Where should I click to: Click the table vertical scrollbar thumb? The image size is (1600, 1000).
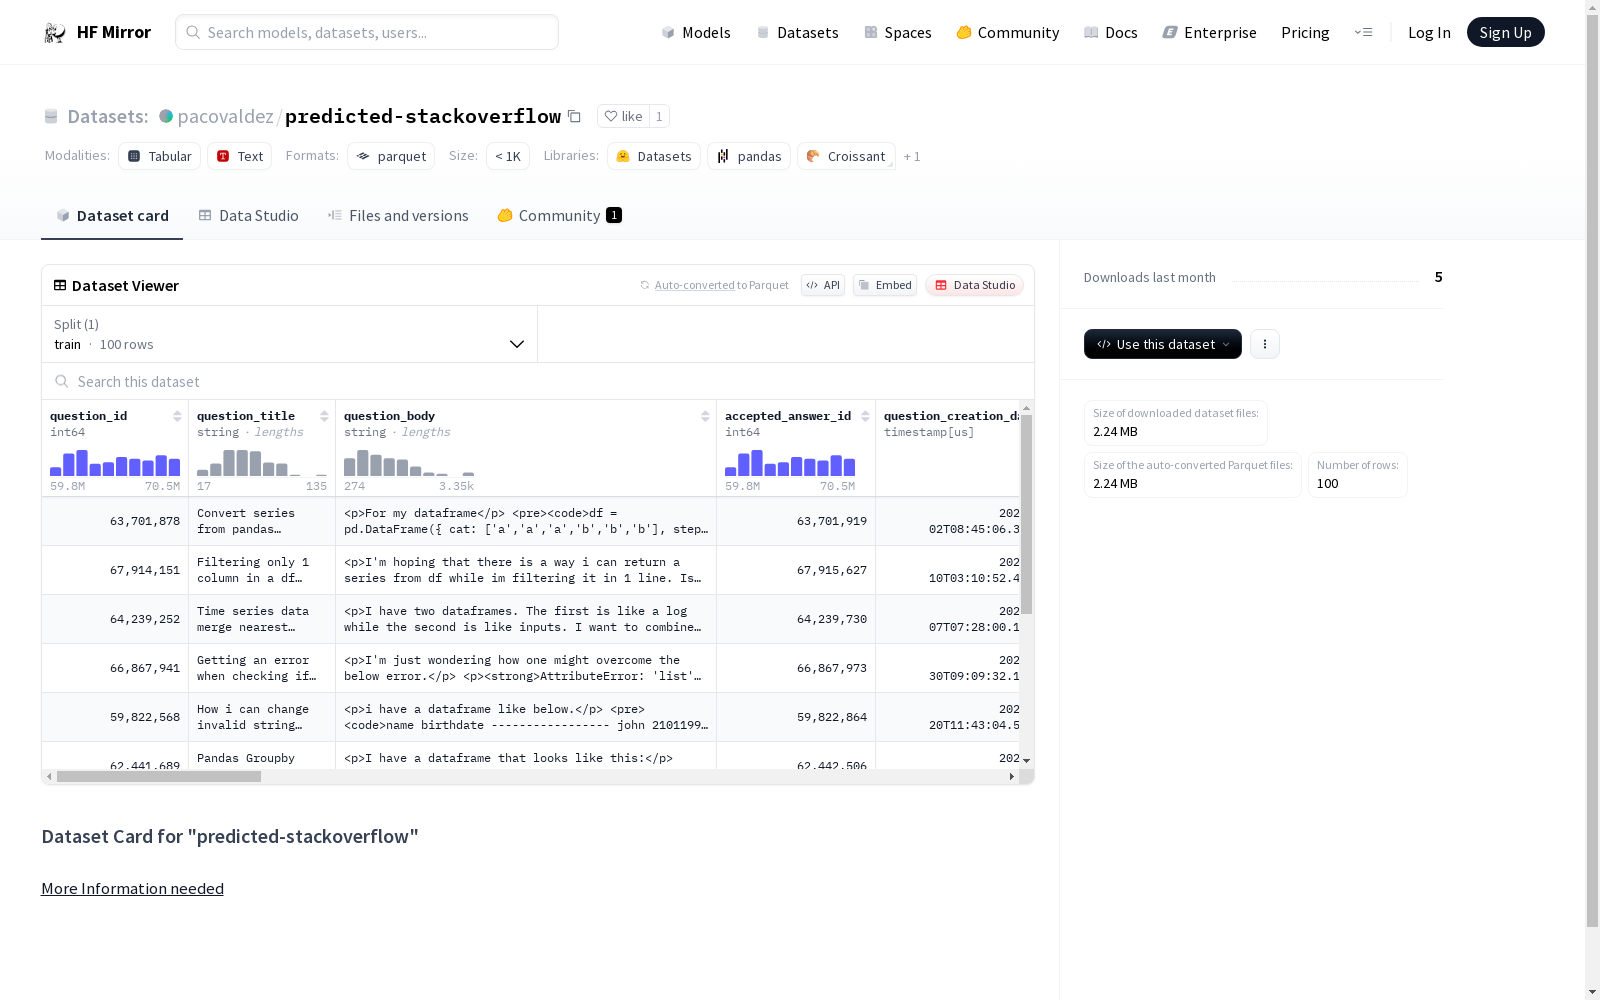point(1026,515)
